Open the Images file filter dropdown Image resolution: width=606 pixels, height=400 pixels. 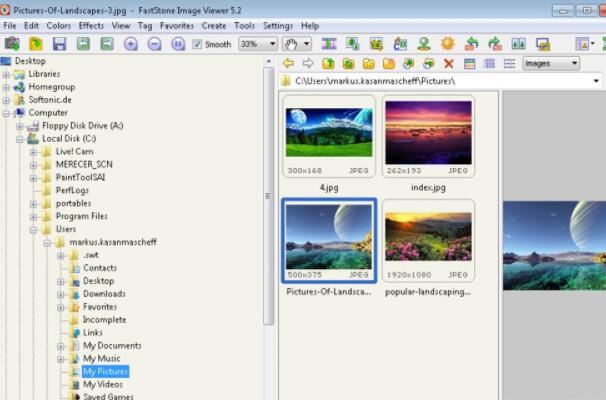point(551,64)
